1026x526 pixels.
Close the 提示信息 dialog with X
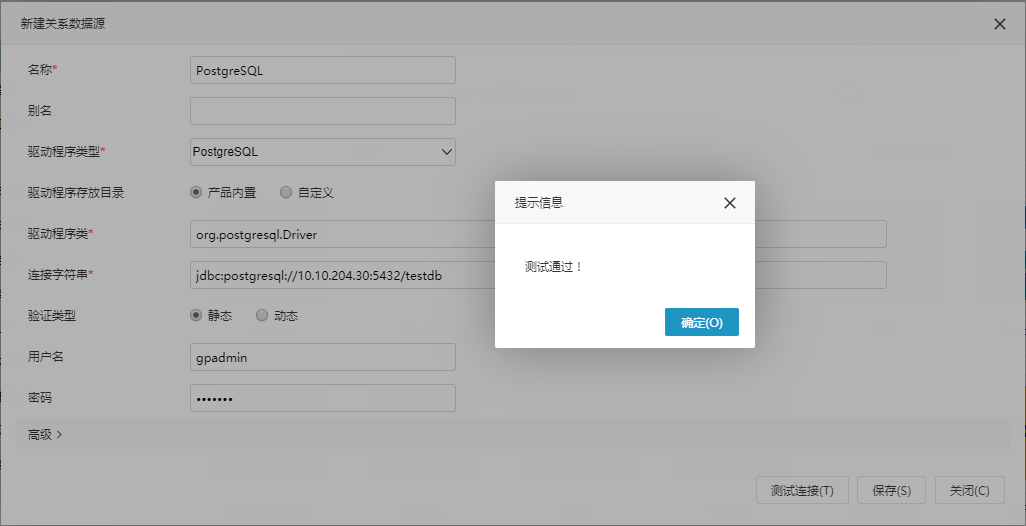click(x=730, y=203)
